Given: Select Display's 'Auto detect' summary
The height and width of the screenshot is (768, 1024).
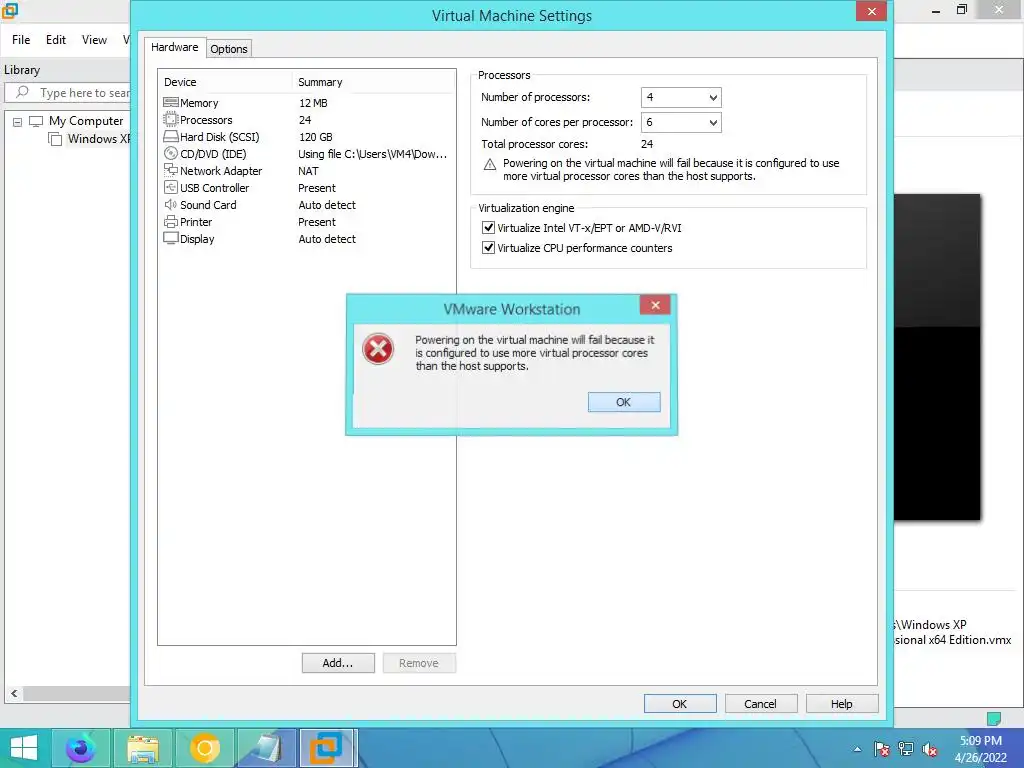Looking at the screenshot, I should (327, 238).
